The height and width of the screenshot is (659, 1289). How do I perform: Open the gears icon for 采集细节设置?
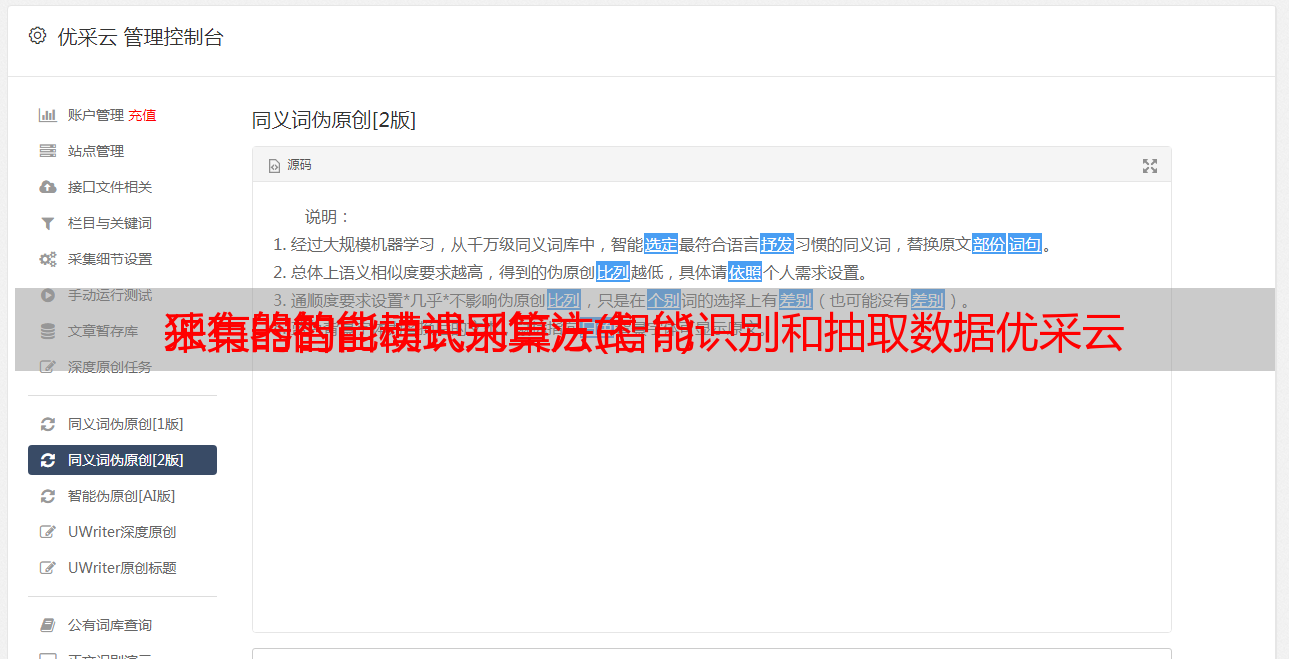tap(47, 259)
